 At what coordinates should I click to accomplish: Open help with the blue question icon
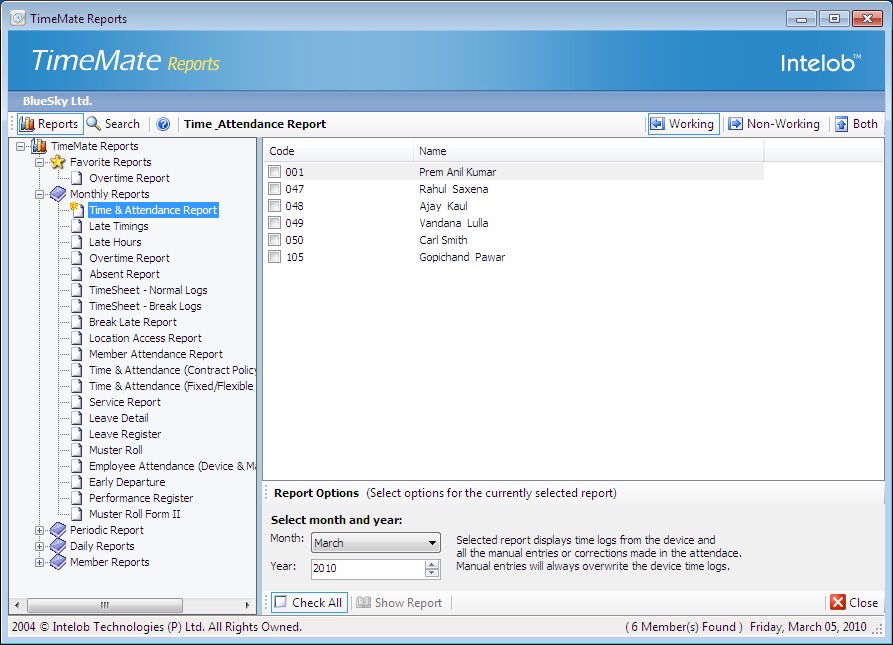(x=163, y=124)
